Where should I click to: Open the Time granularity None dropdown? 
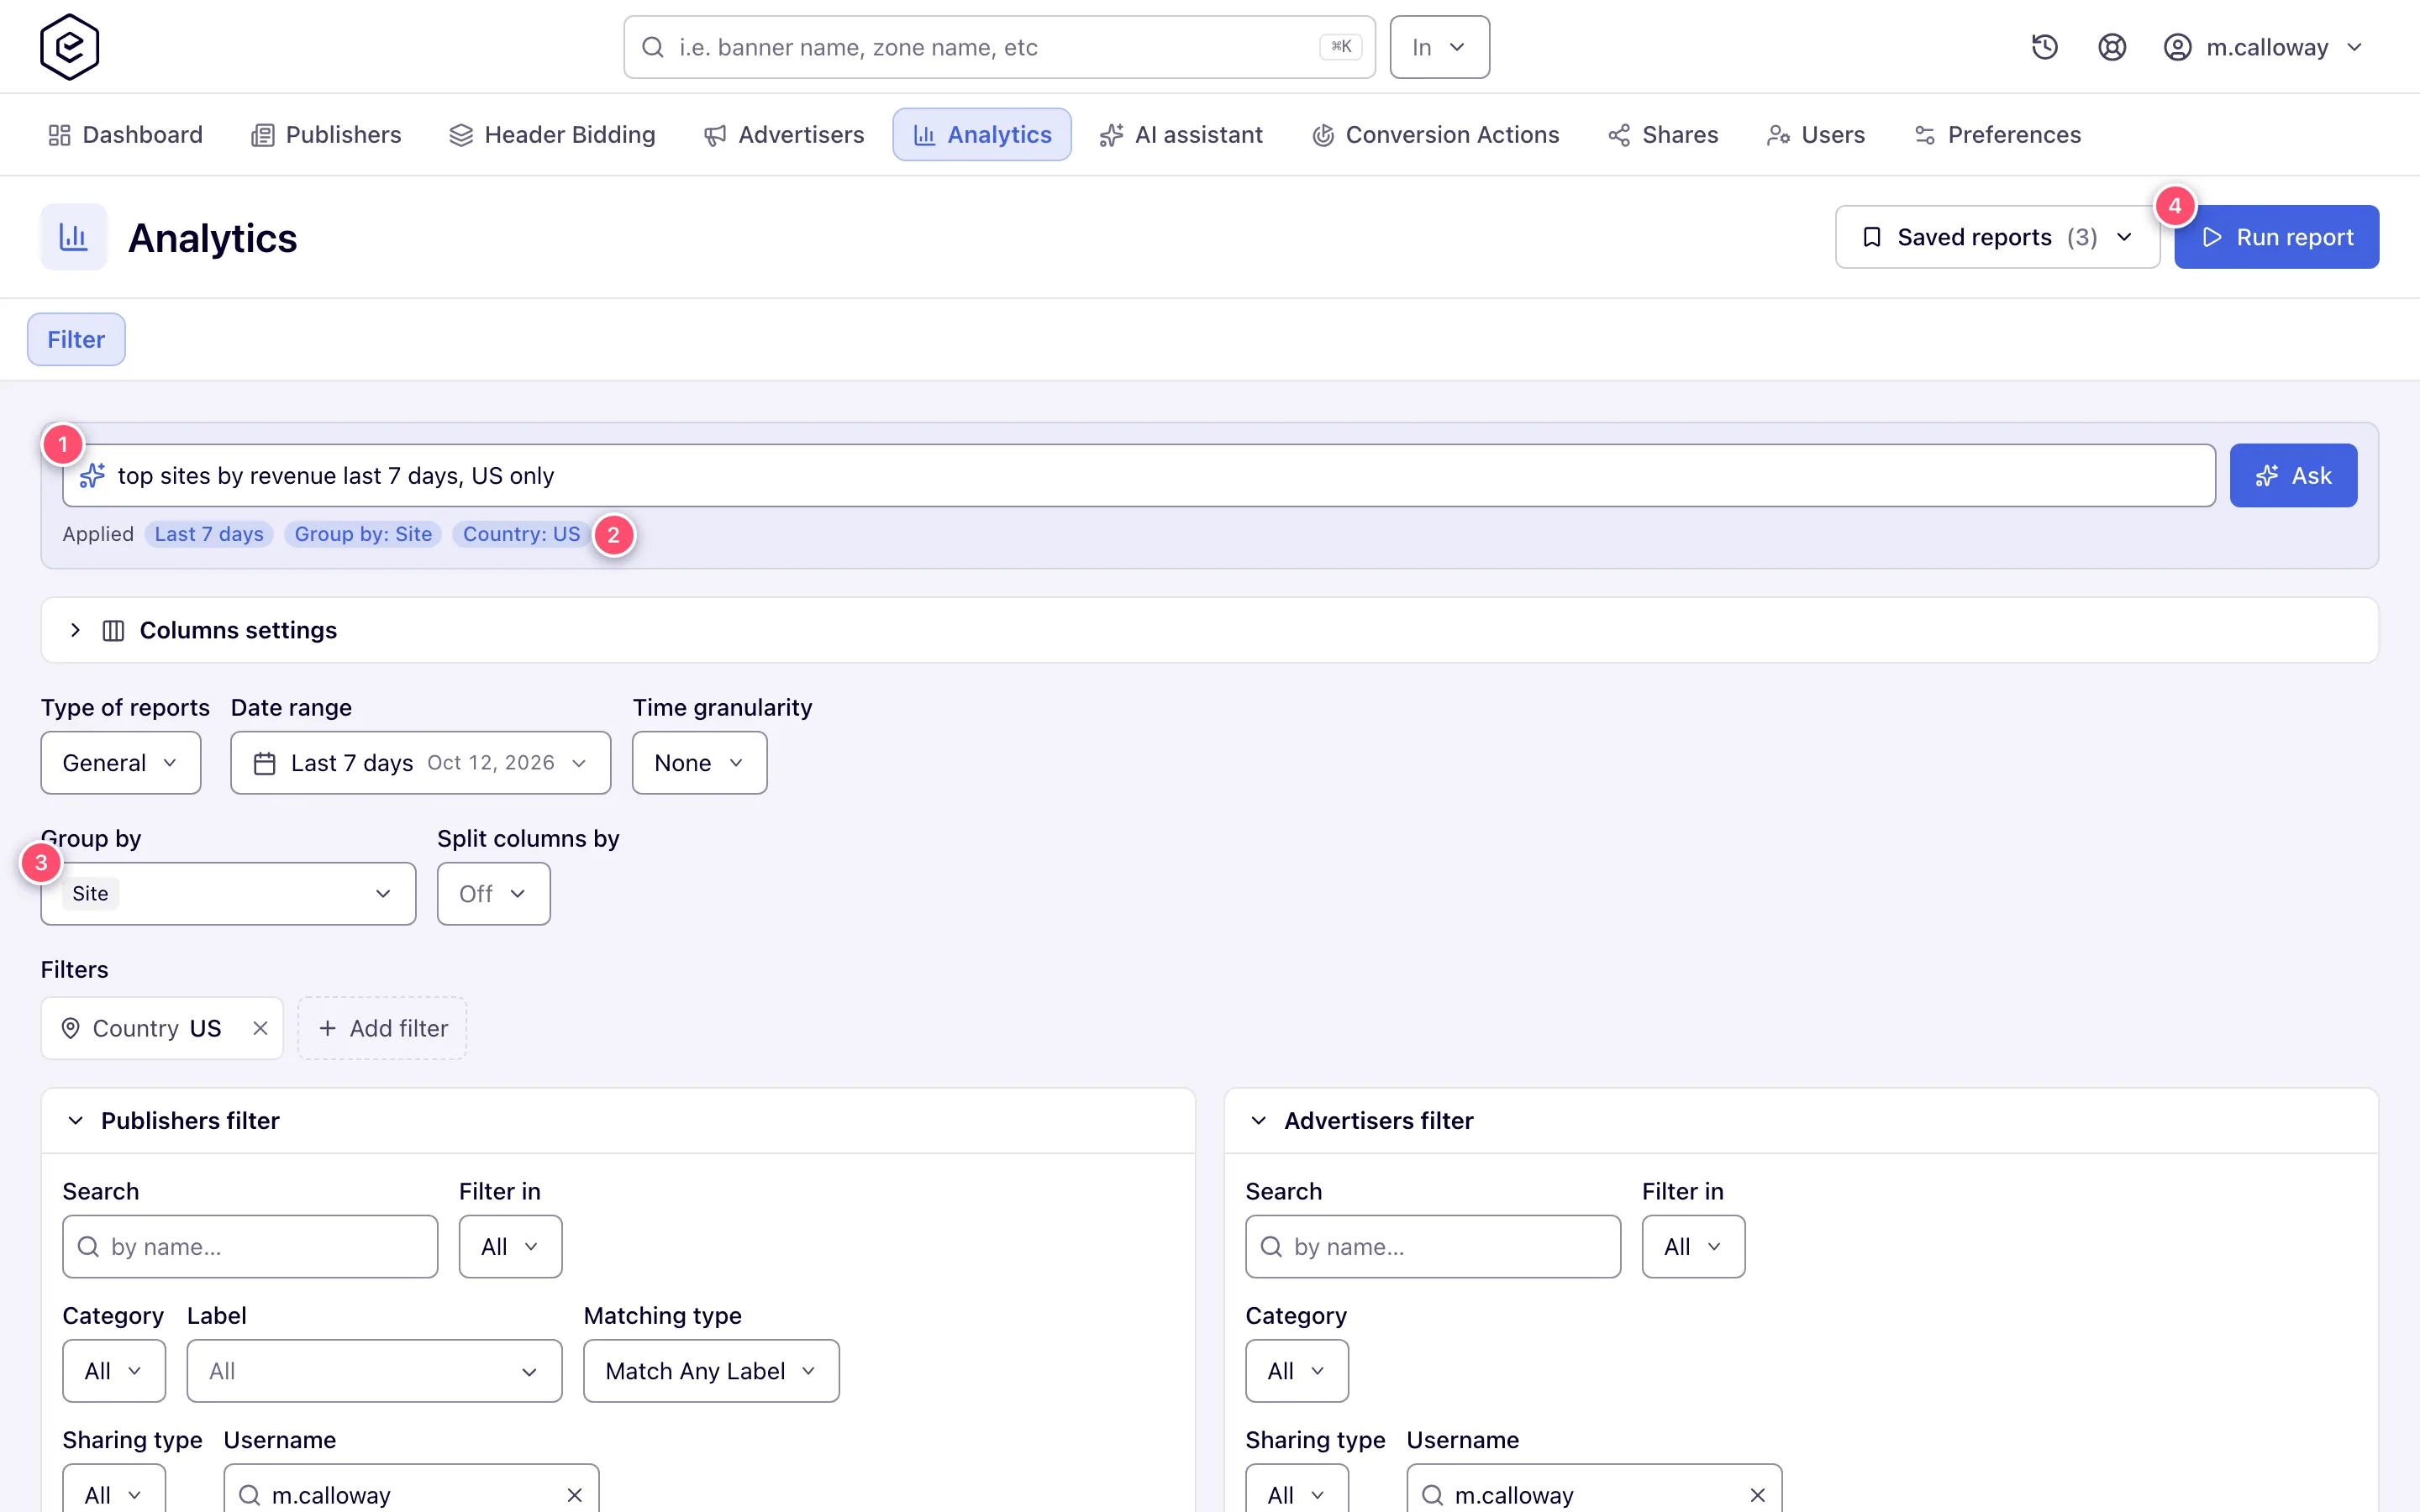[x=699, y=763]
